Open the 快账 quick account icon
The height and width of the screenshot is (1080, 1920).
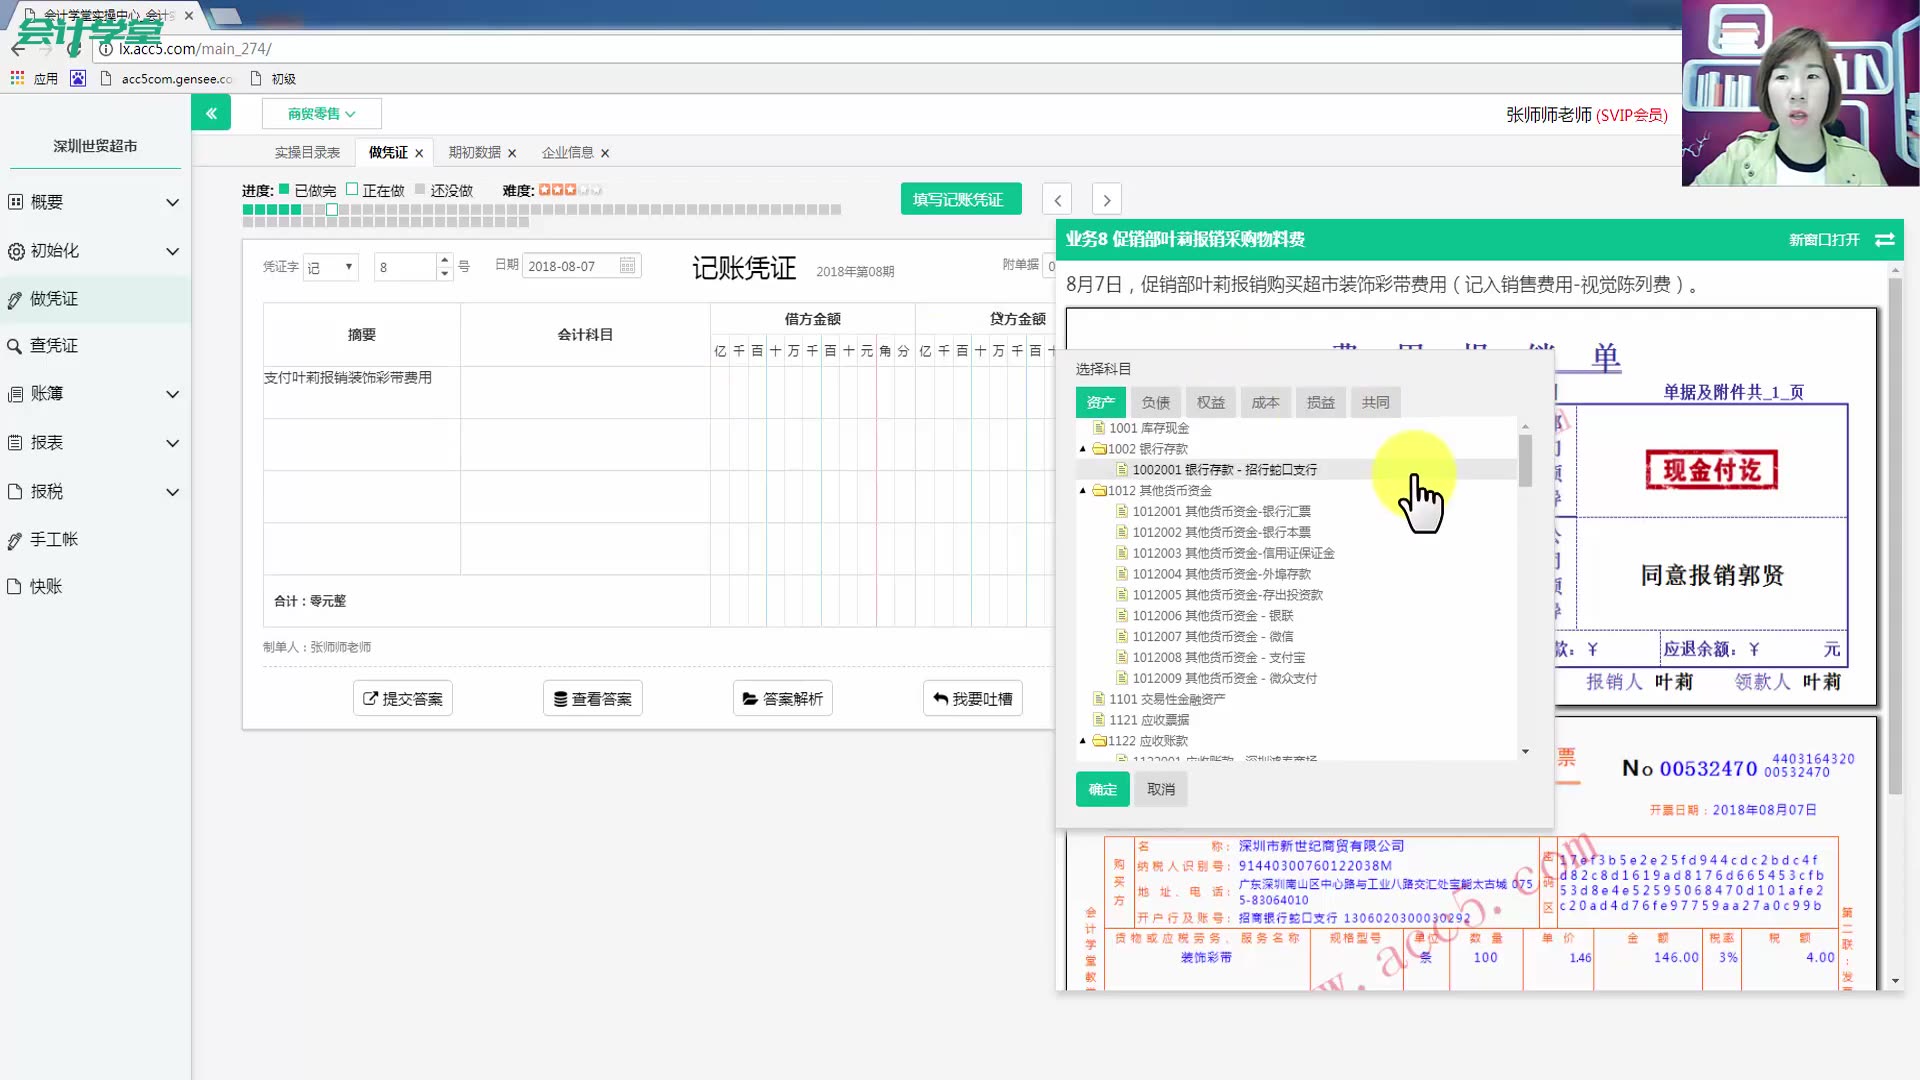(14, 586)
